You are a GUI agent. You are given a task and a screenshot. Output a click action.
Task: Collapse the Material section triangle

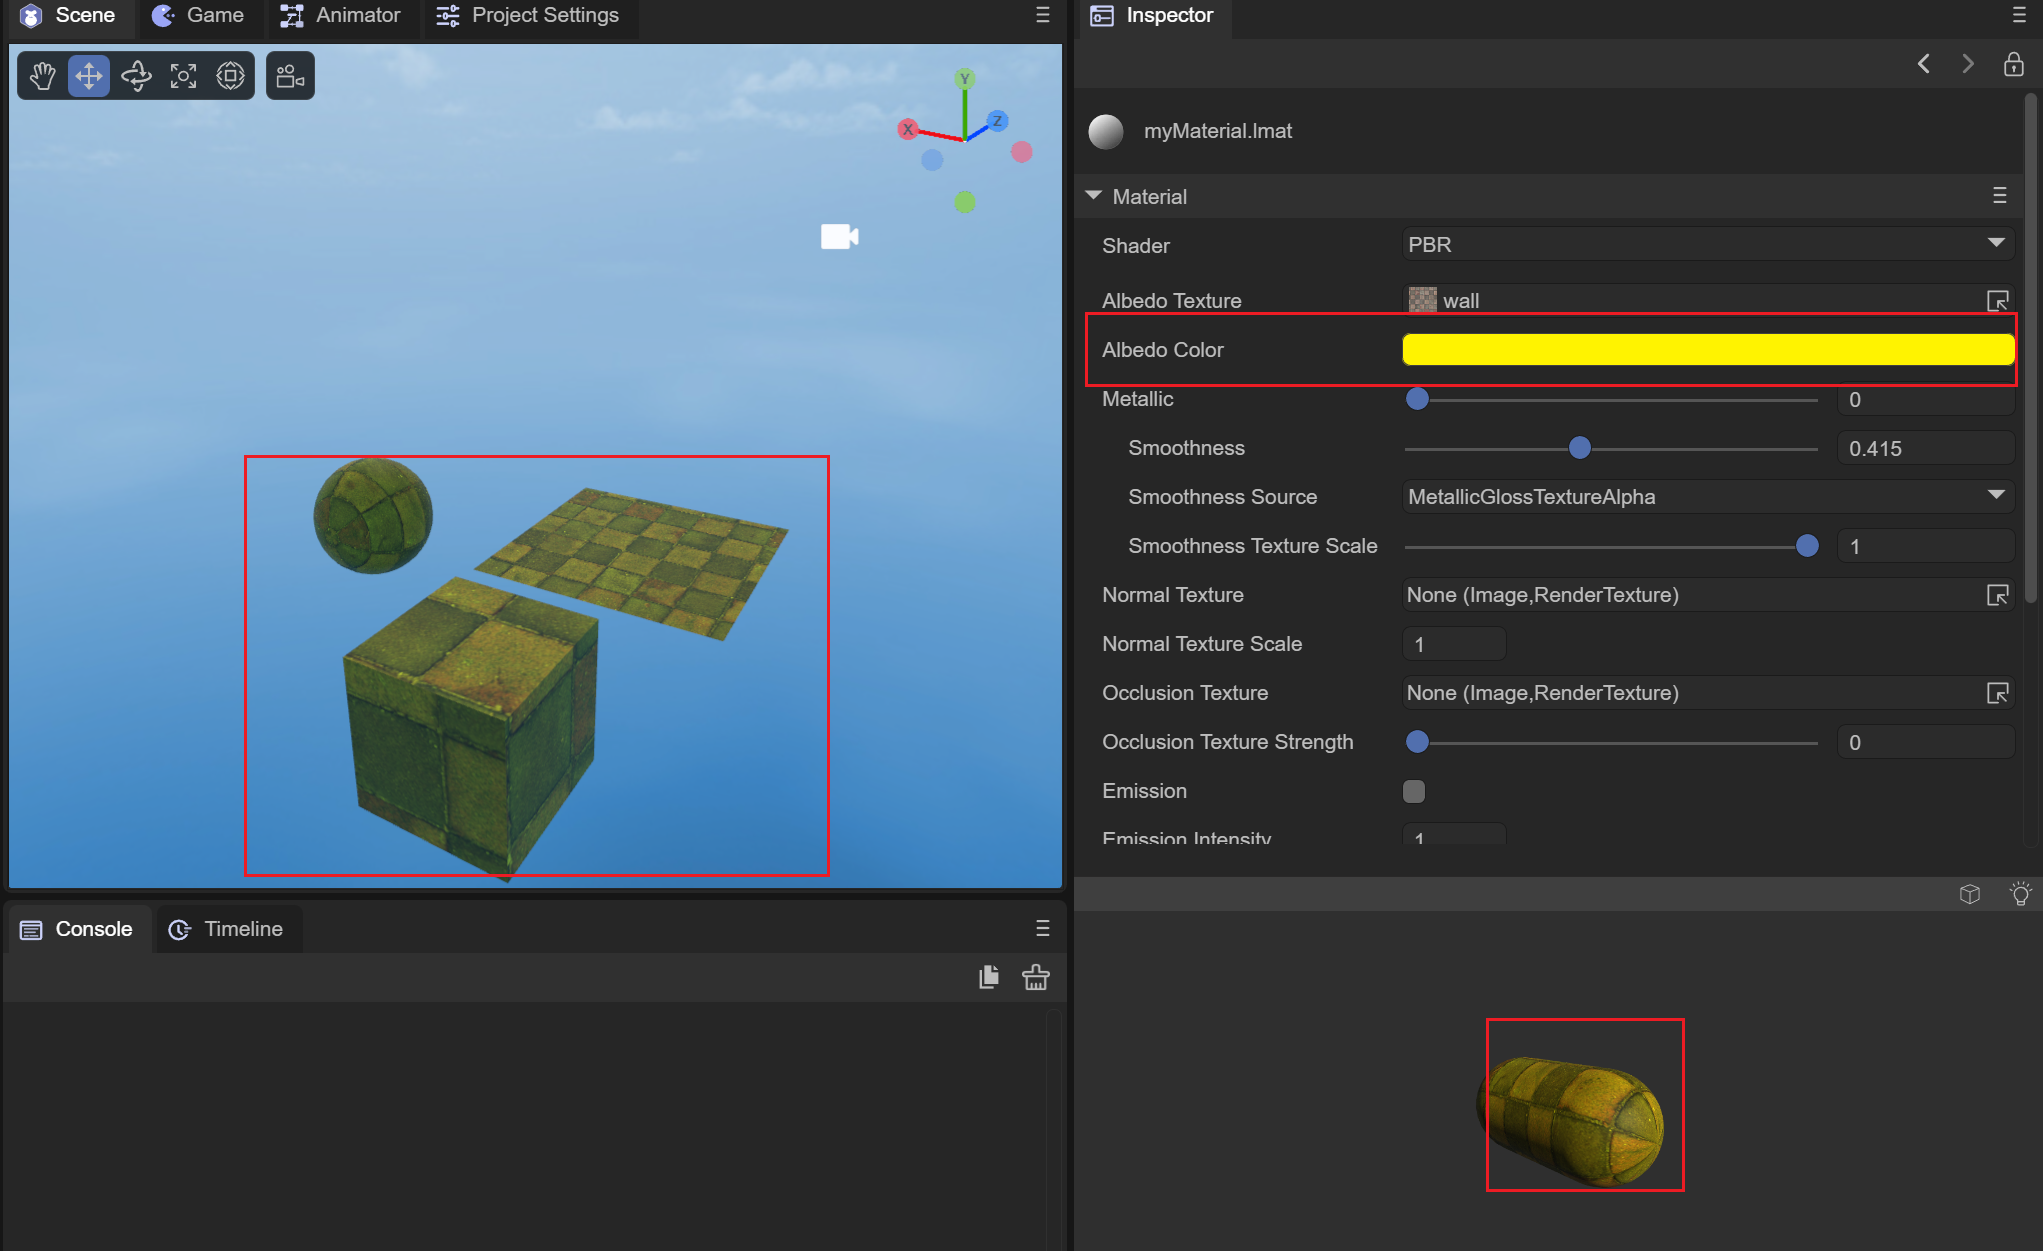[1093, 196]
